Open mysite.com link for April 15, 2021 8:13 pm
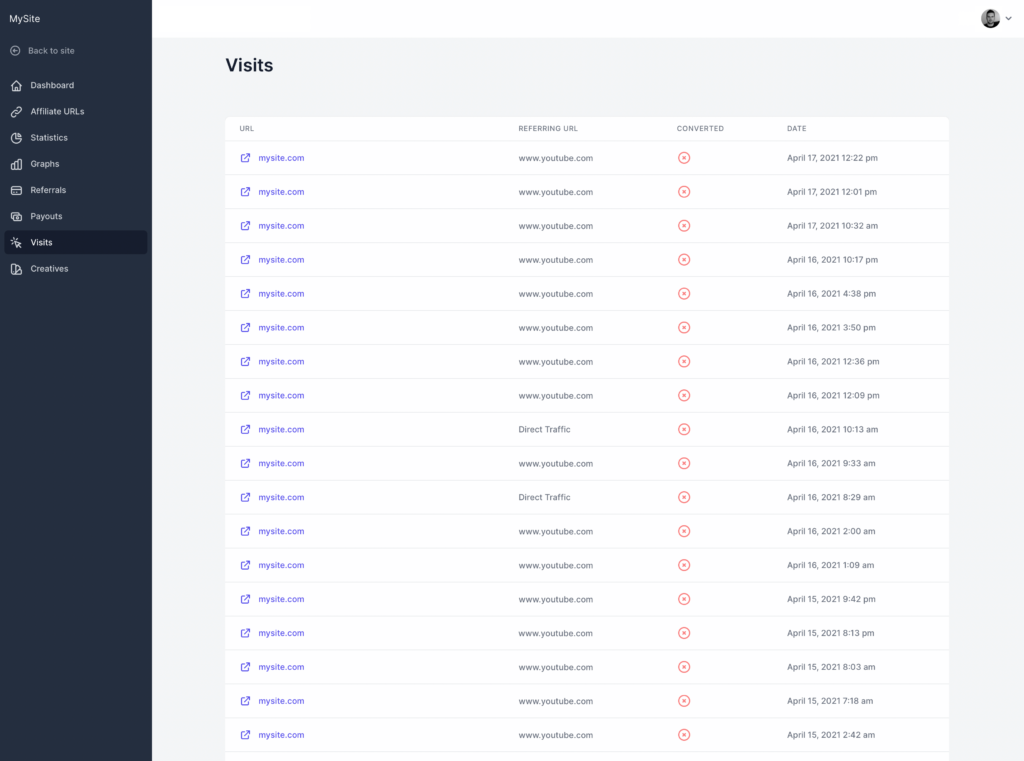Screen dimensions: 1024x761 pos(281,633)
